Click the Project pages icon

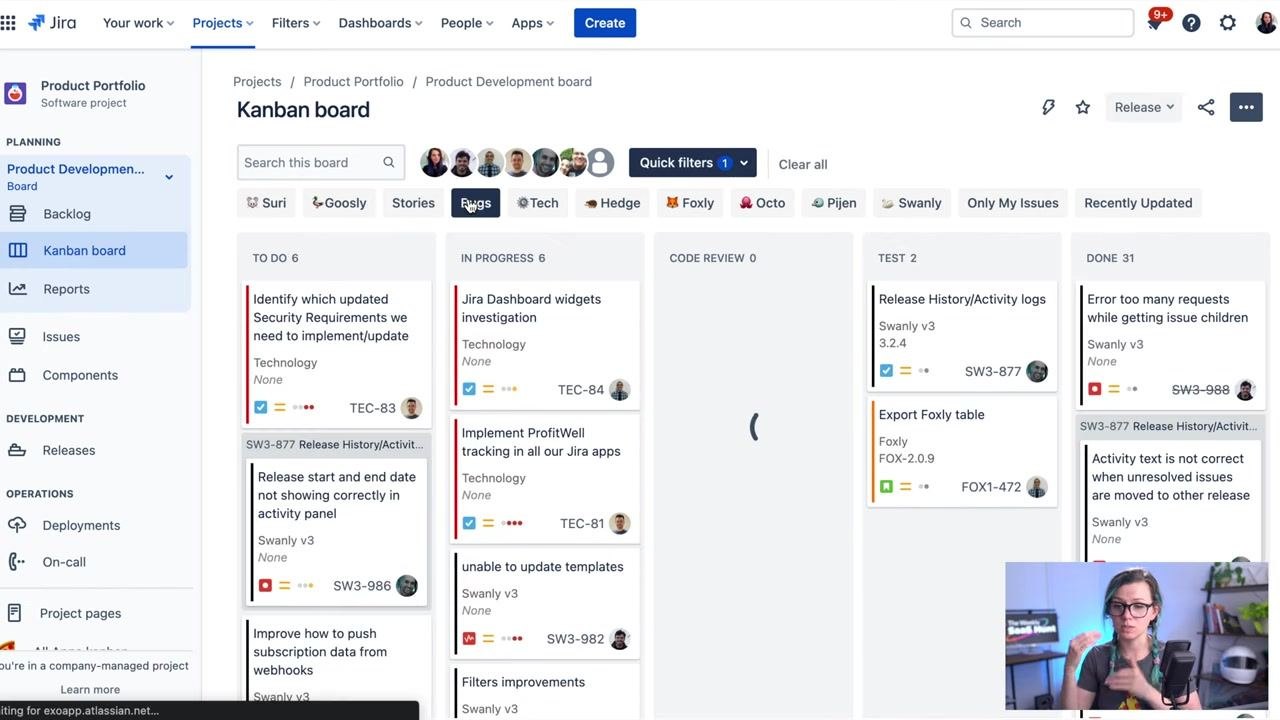pyautogui.click(x=15, y=613)
